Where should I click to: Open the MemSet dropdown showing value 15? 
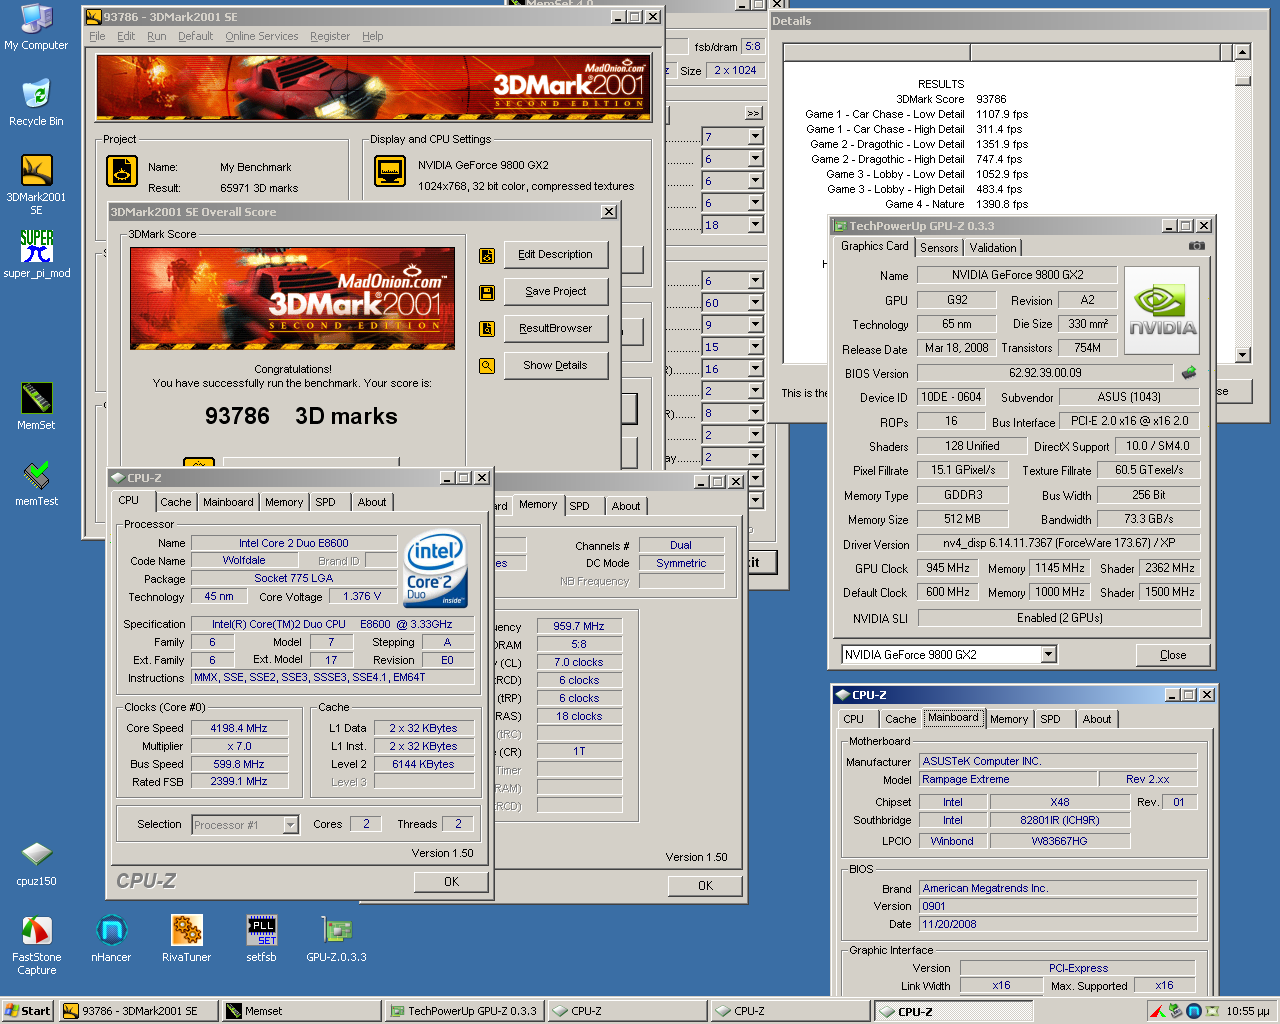755,347
